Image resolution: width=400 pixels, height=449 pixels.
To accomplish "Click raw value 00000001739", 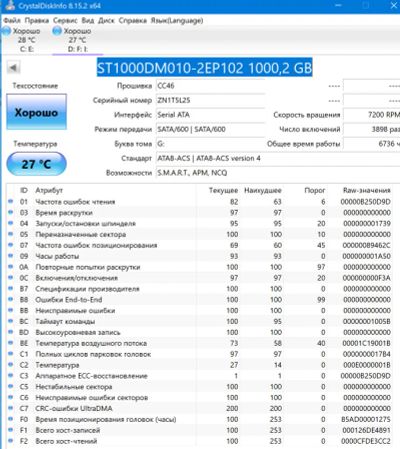I will click(367, 223).
